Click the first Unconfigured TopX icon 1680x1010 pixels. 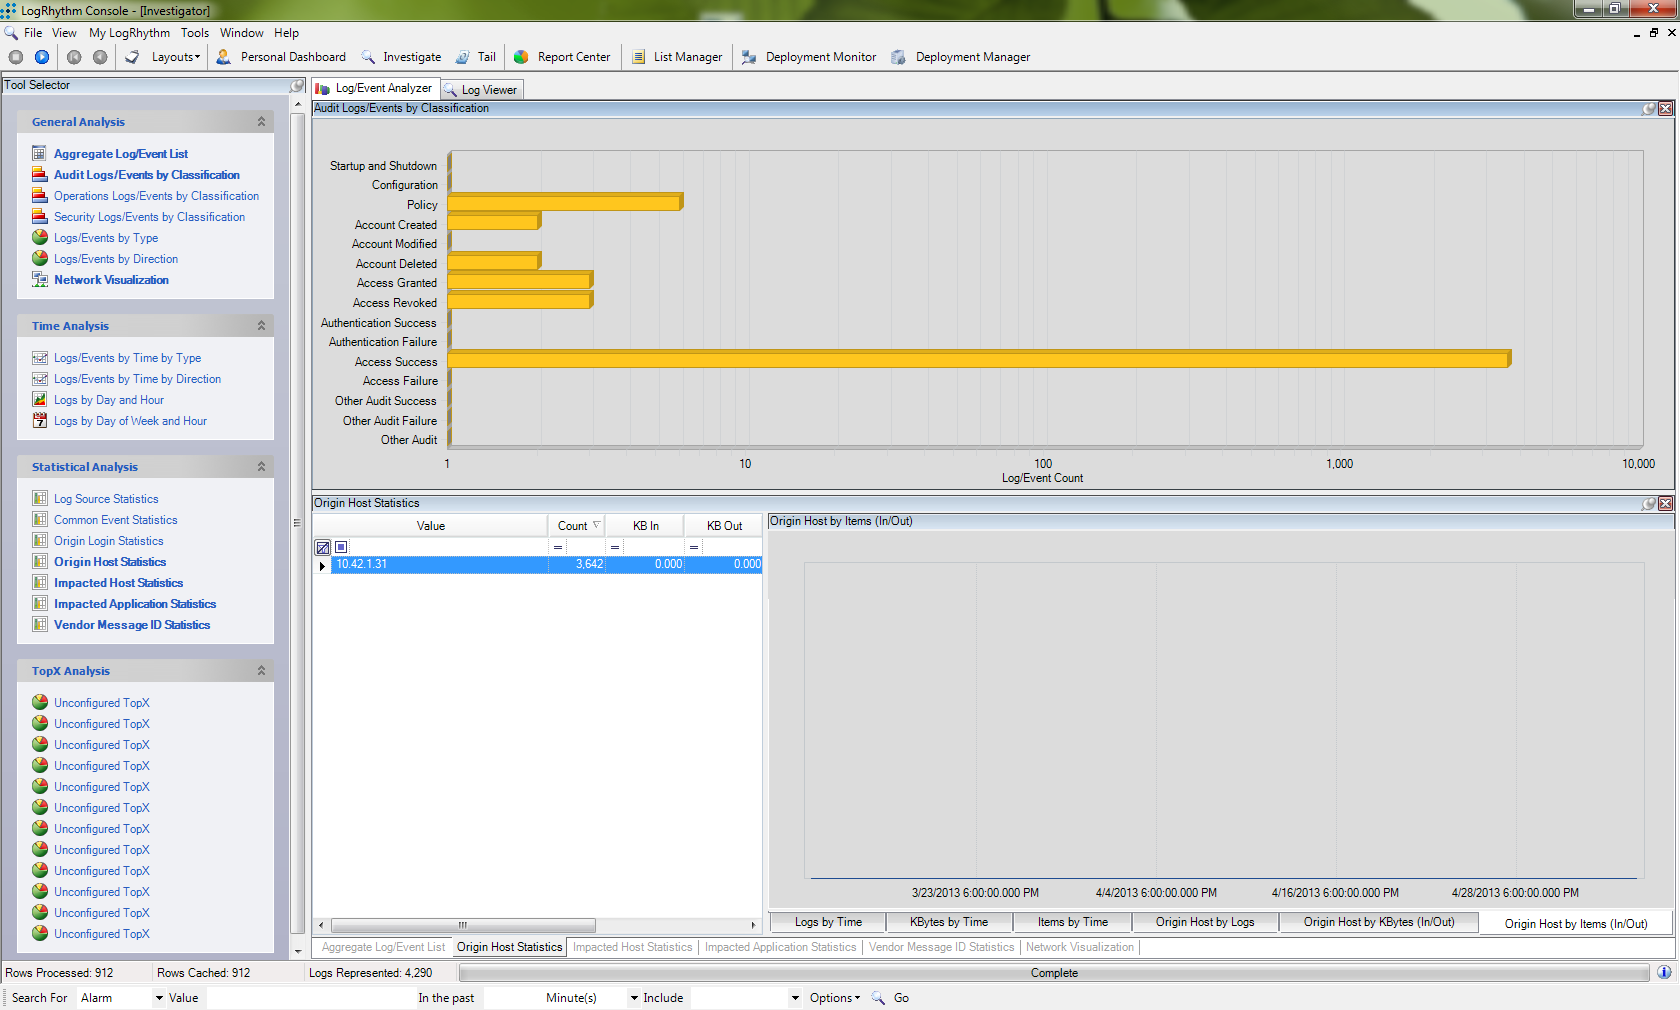(x=40, y=702)
